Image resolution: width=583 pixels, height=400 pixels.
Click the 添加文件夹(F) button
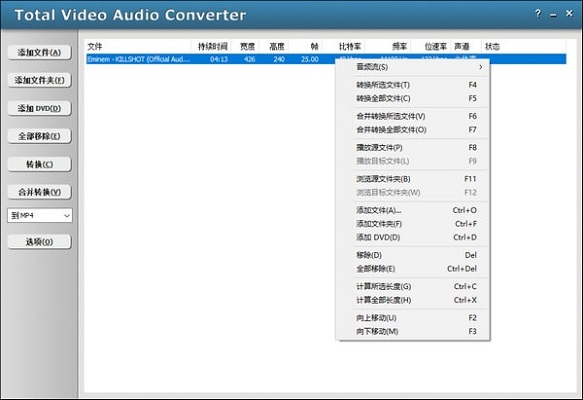click(39, 80)
